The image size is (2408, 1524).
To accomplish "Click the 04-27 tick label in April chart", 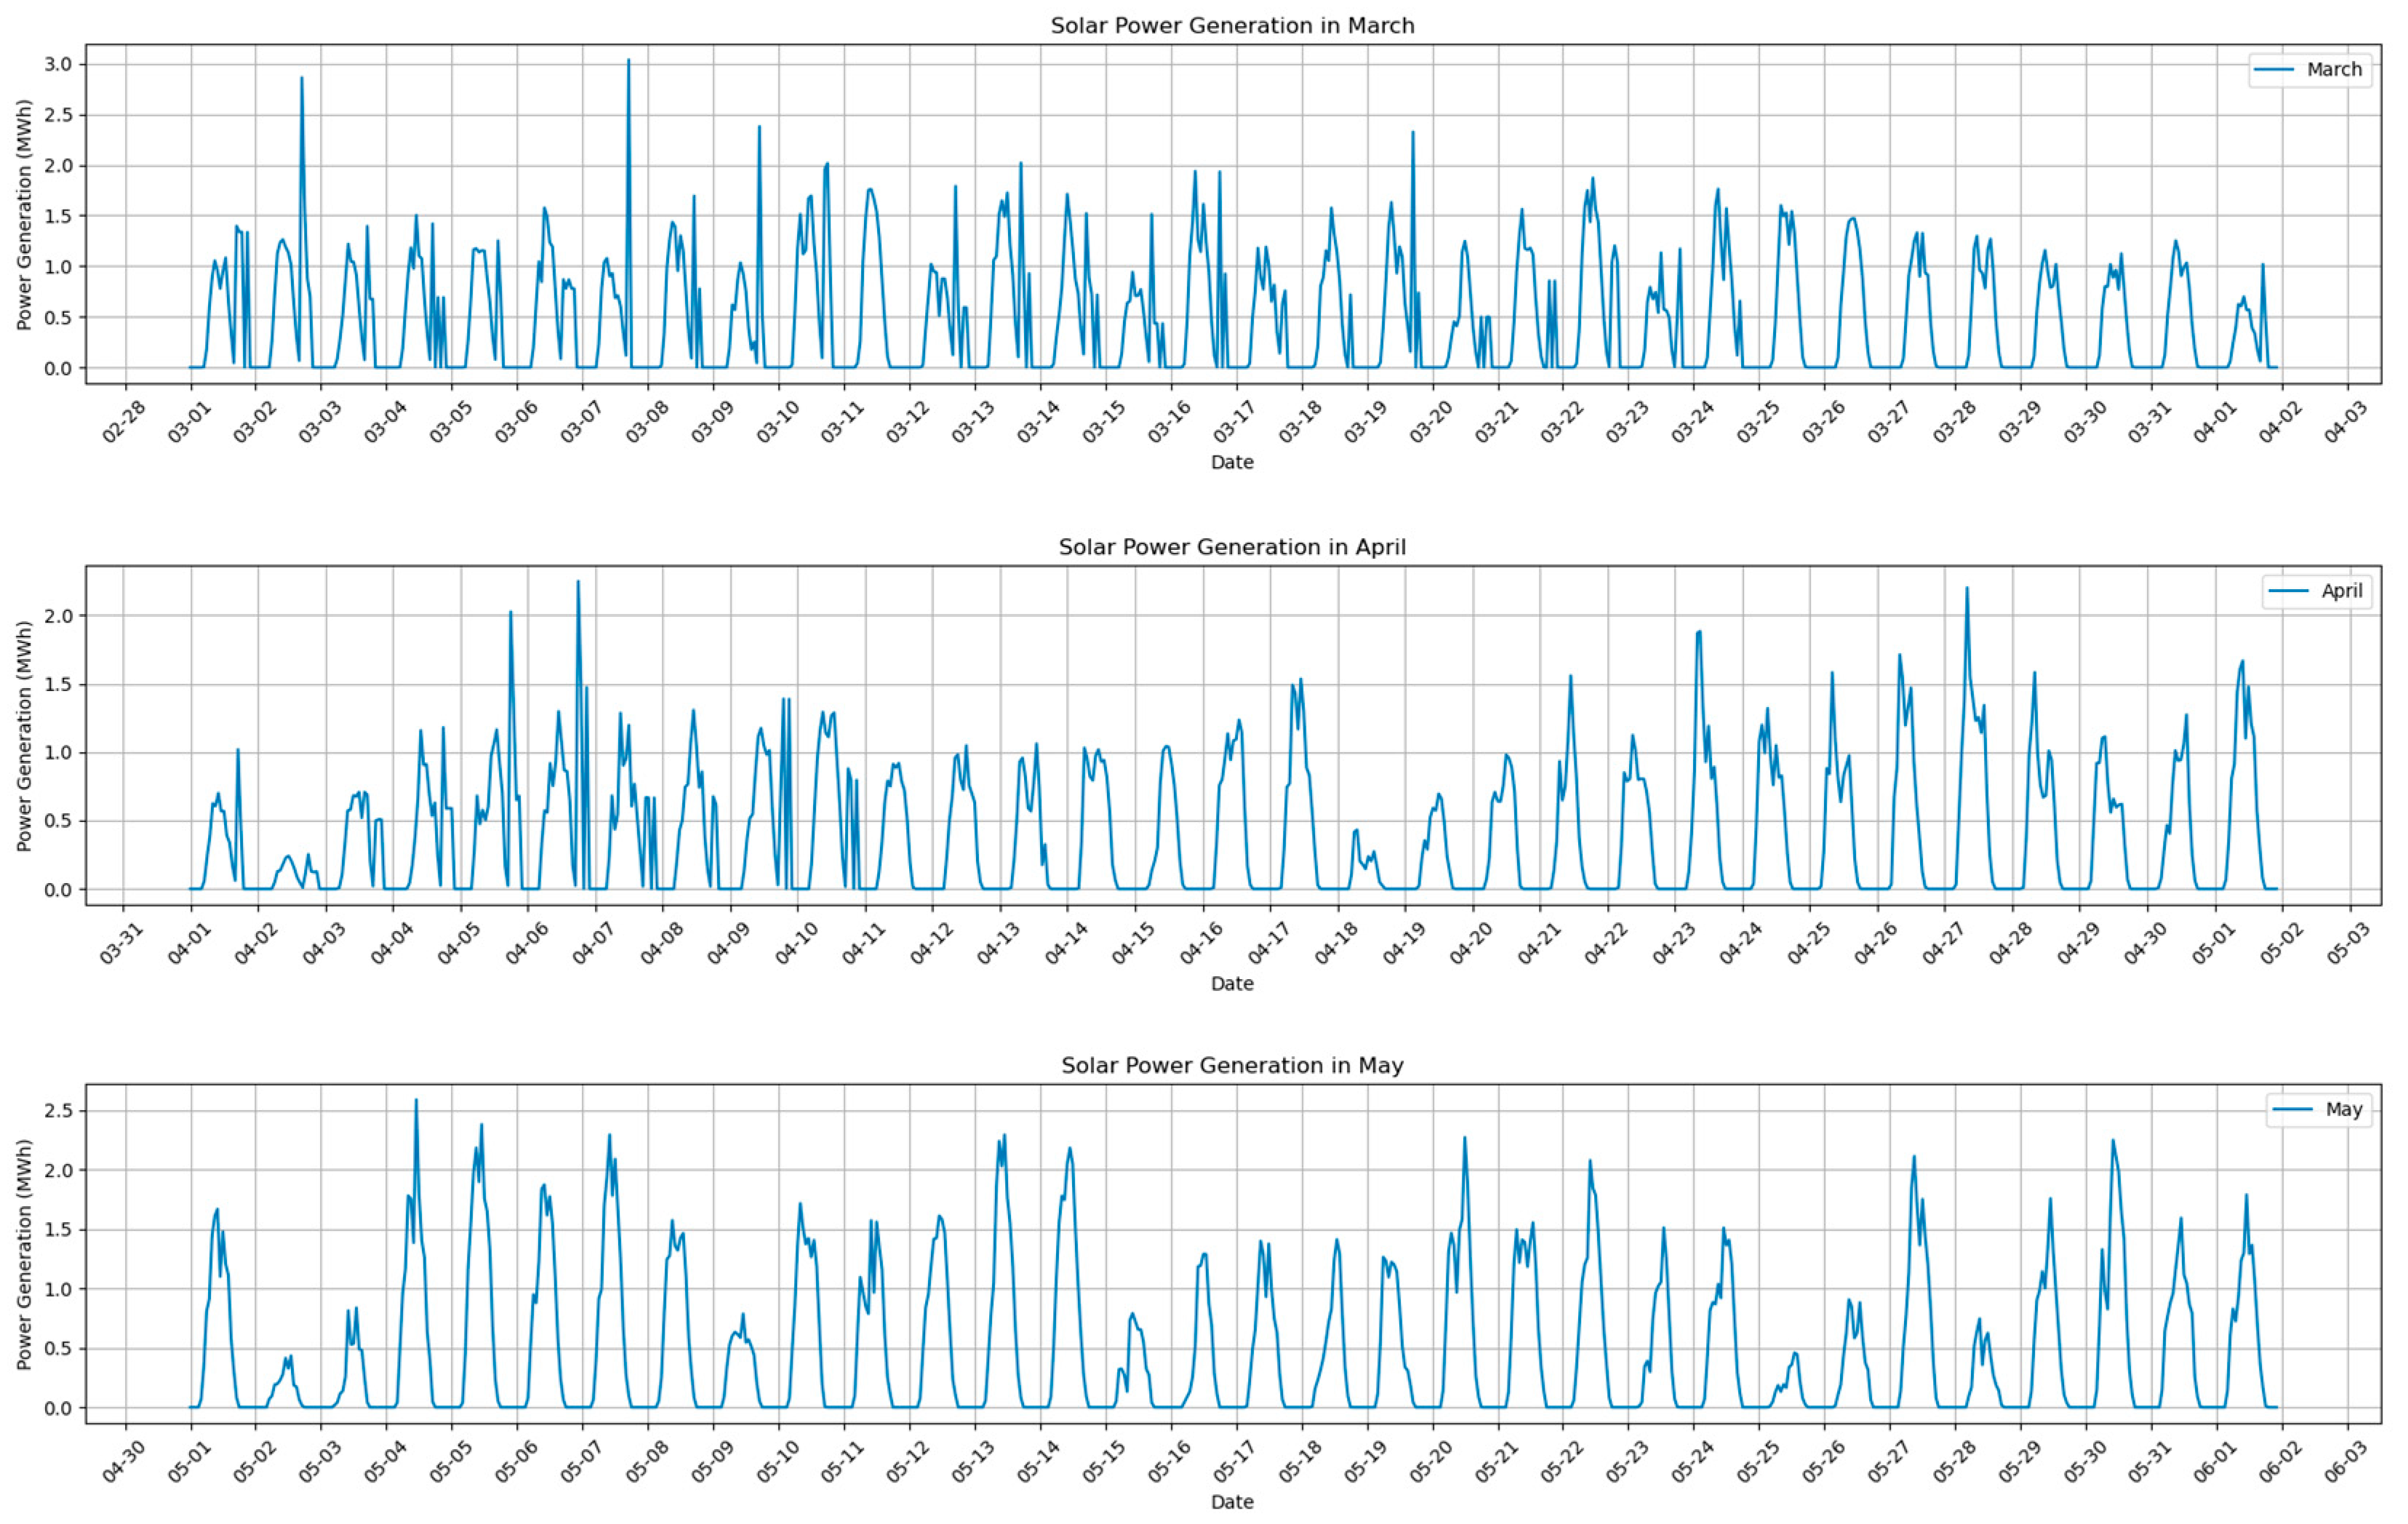I will (1943, 943).
